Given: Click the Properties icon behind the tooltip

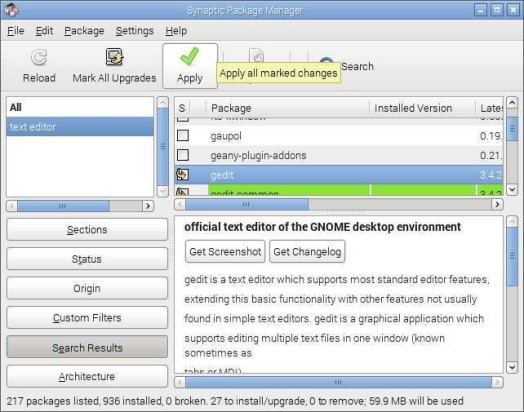Looking at the screenshot, I should pyautogui.click(x=257, y=55).
